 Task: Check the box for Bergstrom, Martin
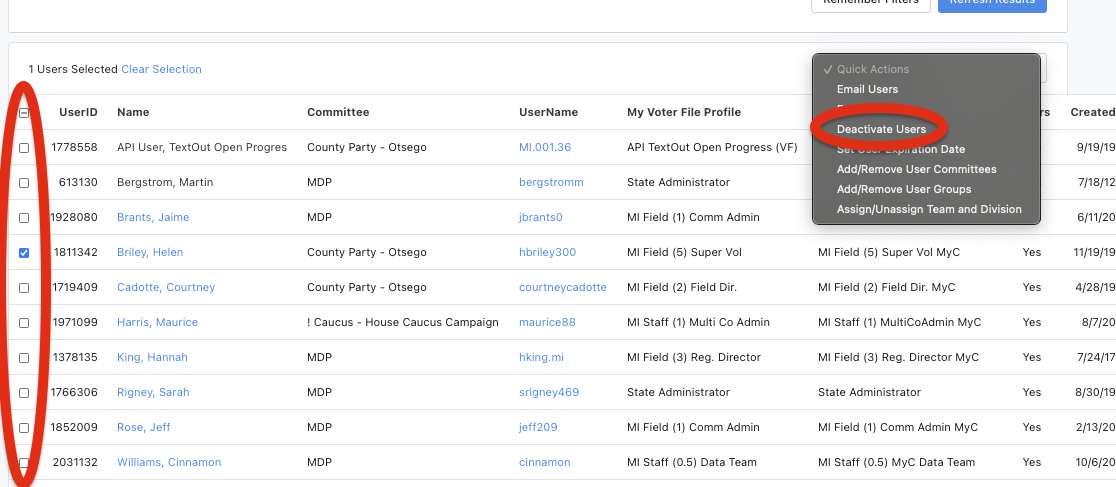click(23, 182)
